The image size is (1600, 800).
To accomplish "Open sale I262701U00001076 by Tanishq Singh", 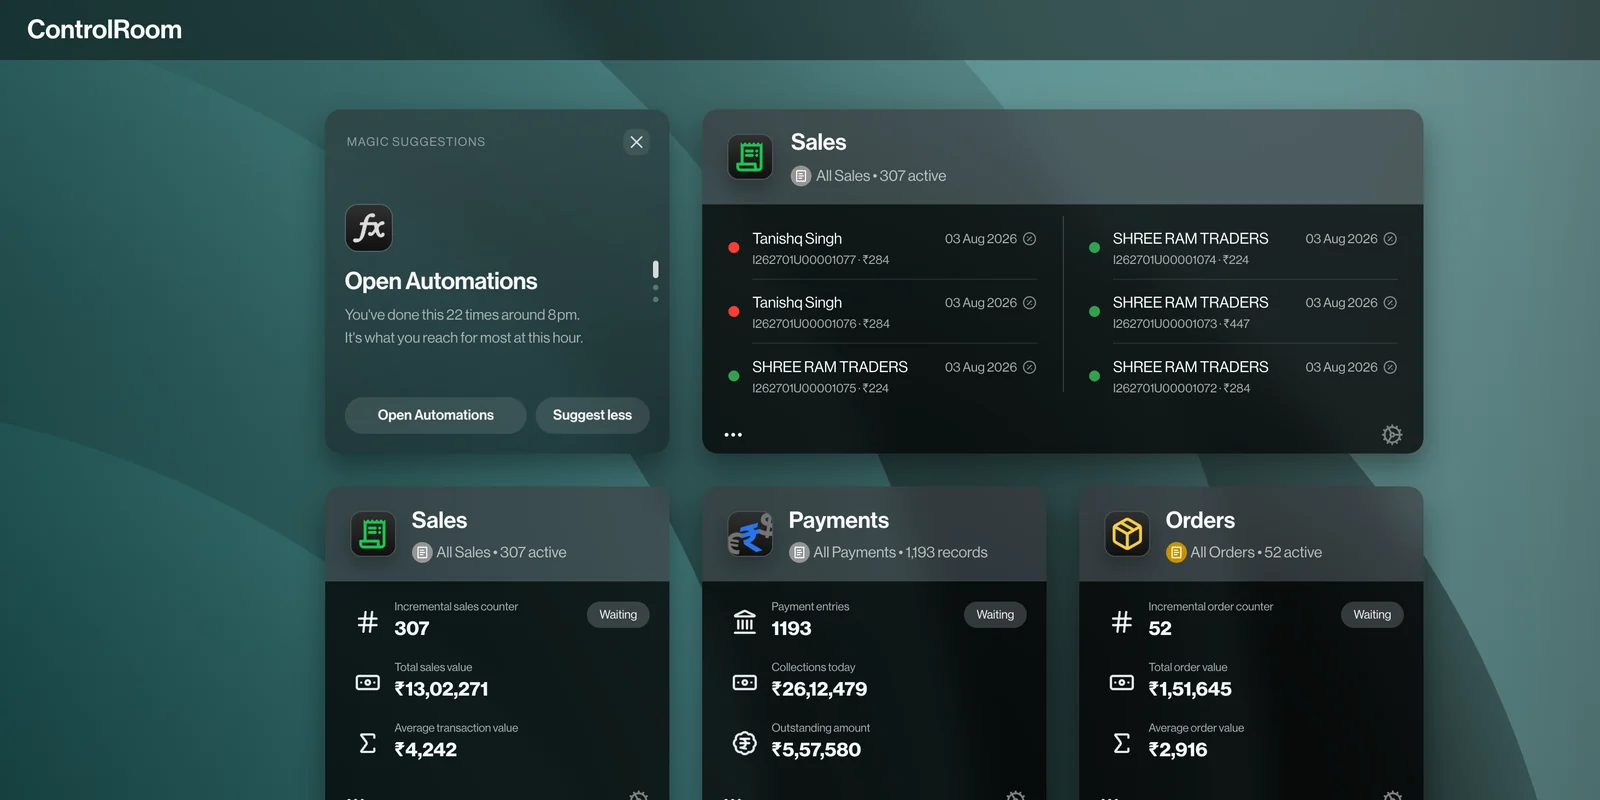I will (882, 312).
